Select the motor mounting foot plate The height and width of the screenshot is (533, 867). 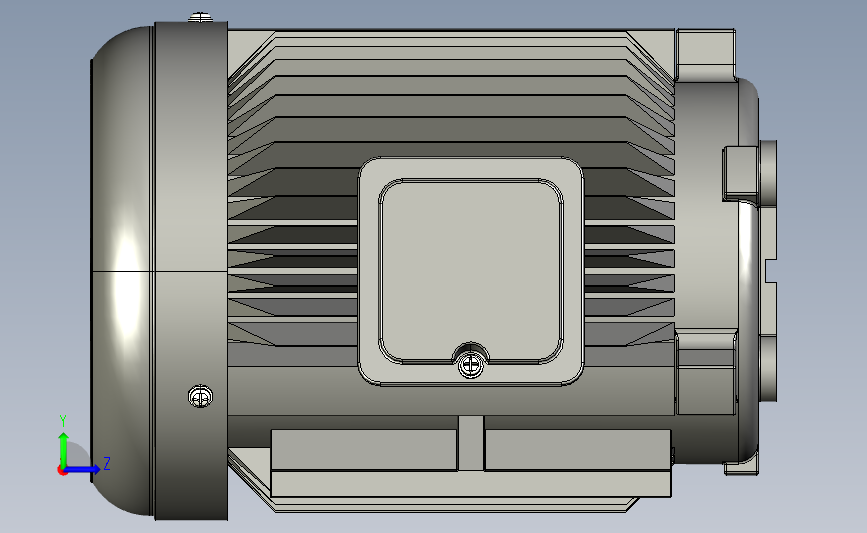(x=471, y=463)
